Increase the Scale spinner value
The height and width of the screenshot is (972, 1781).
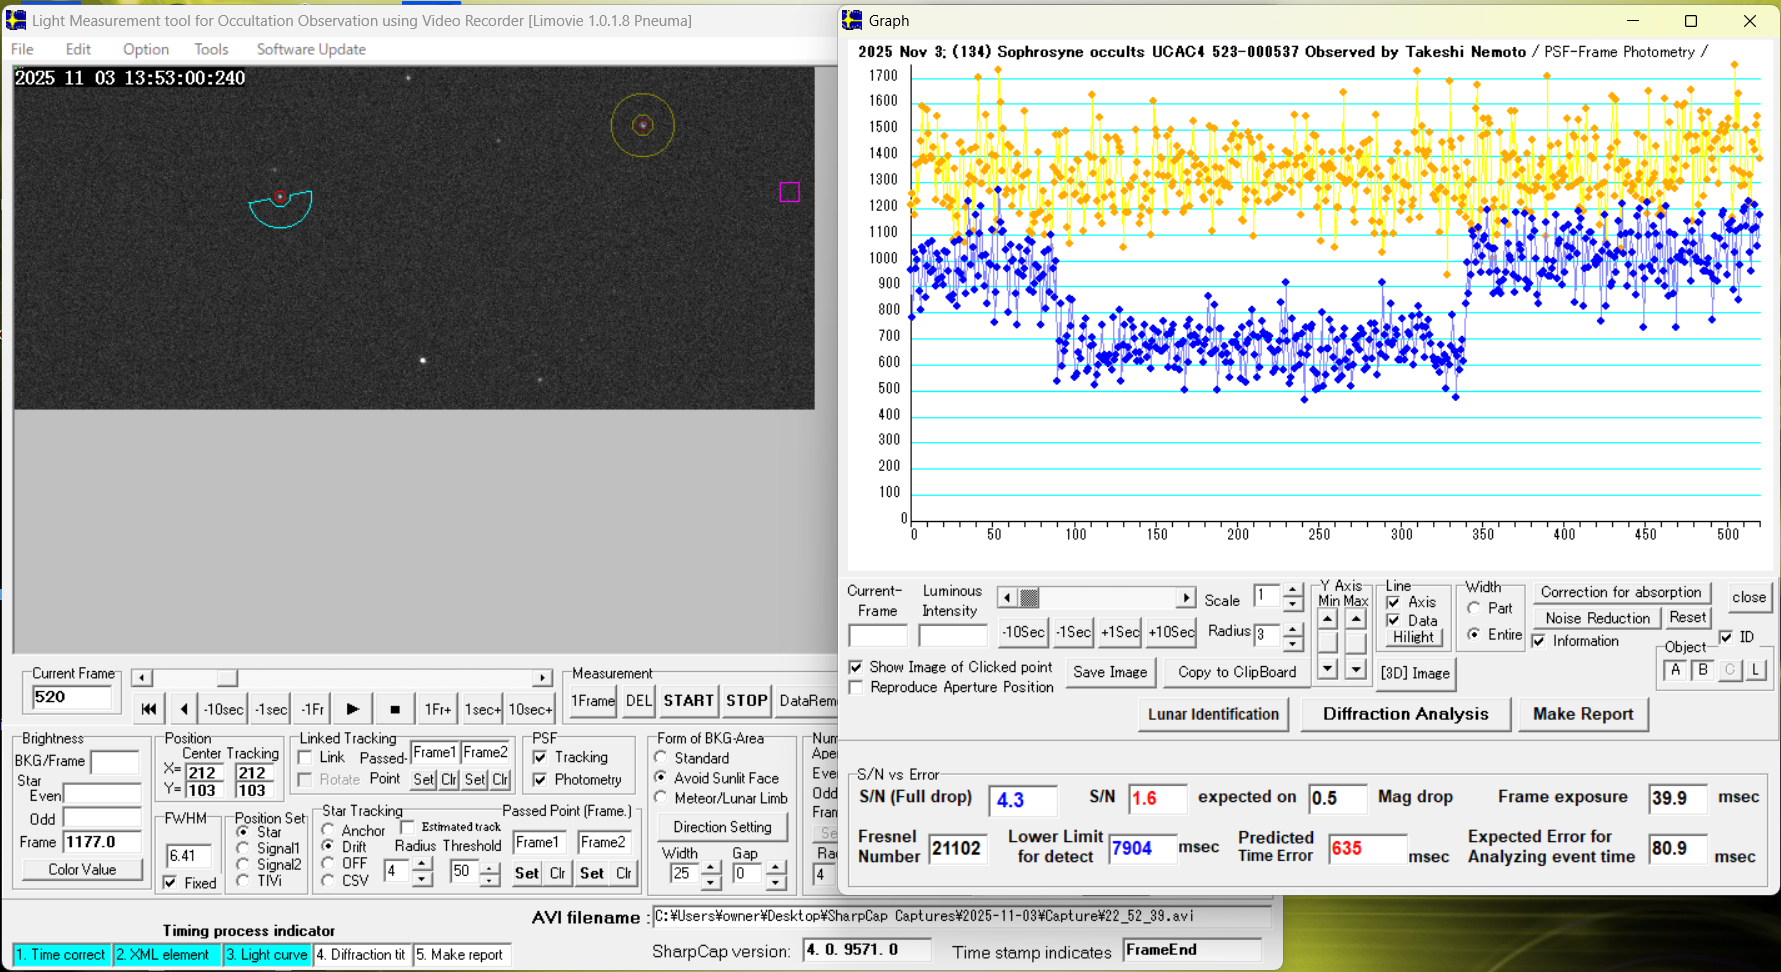point(1293,591)
